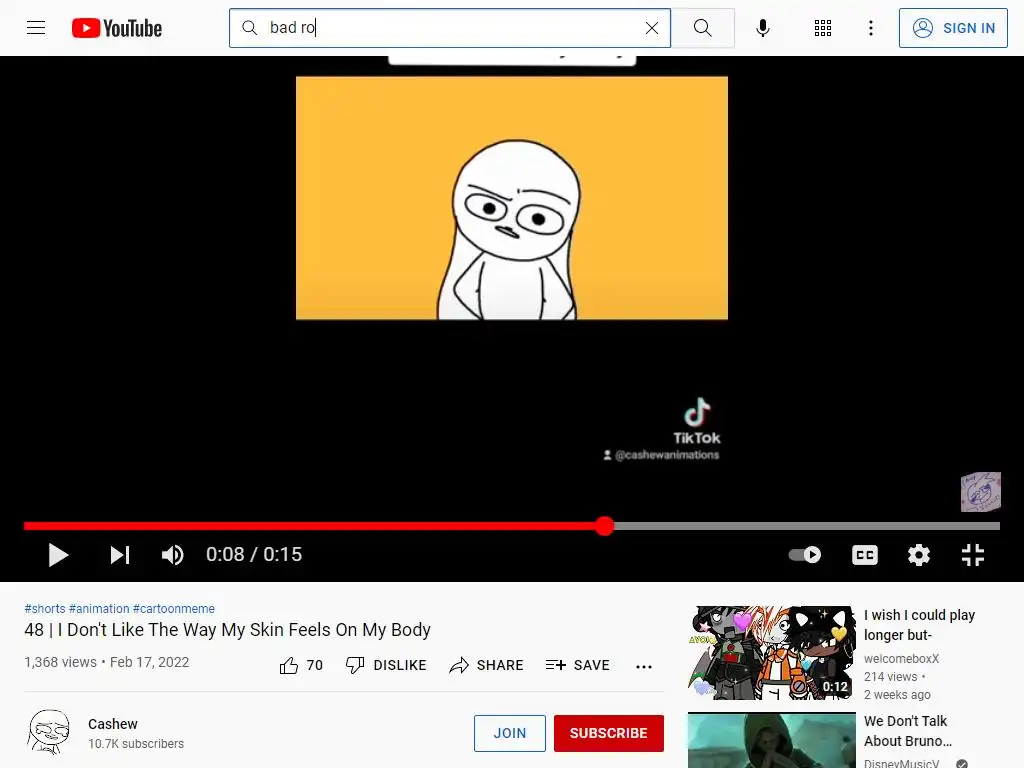SUBSCRIBE to the Cashew channel

pos(609,733)
